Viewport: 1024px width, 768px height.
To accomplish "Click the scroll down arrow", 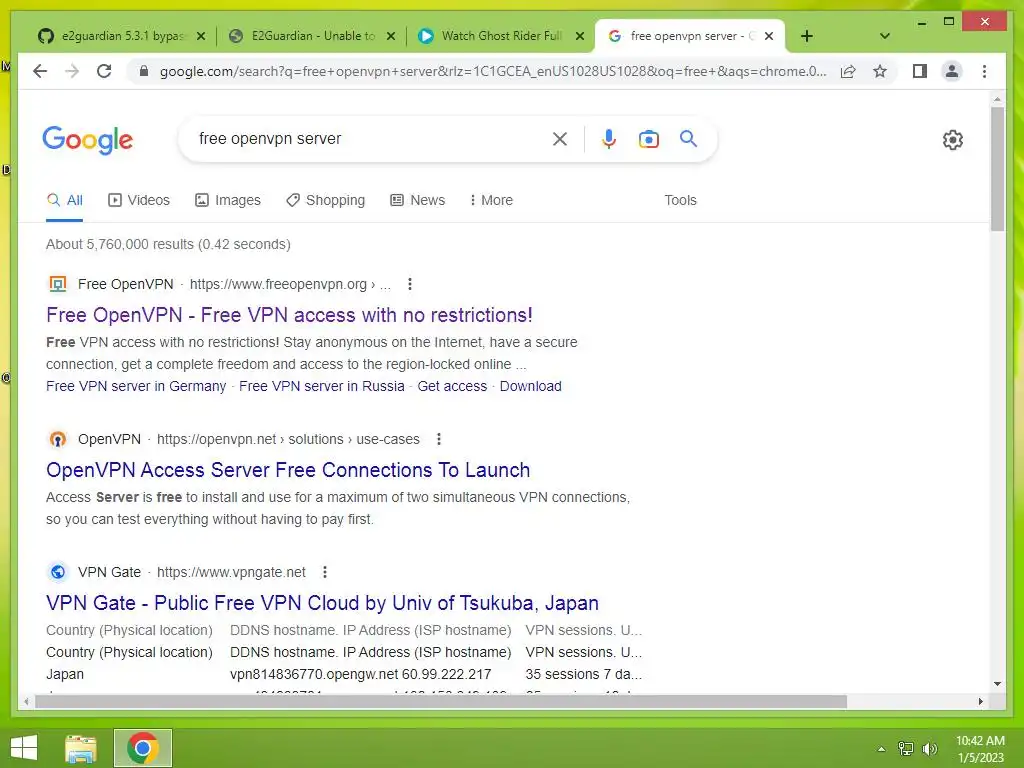I will point(997,684).
